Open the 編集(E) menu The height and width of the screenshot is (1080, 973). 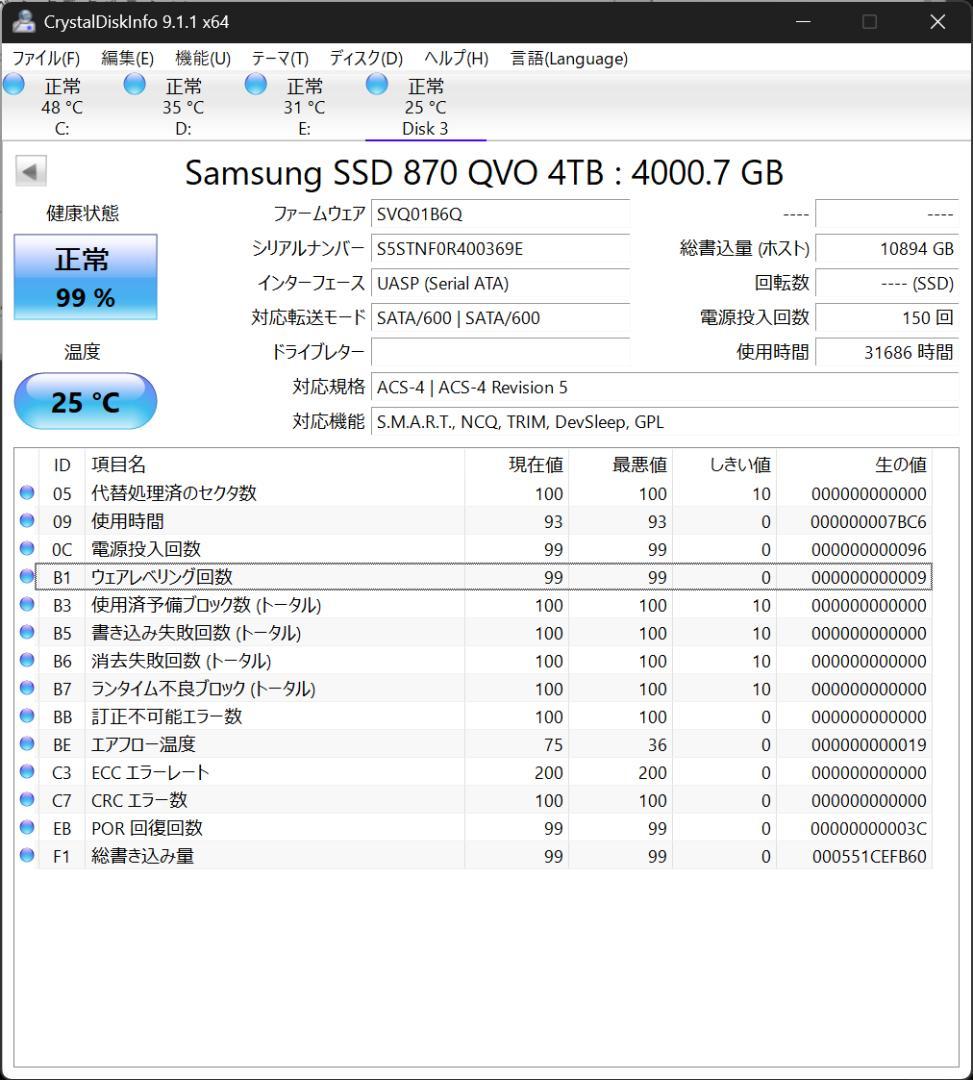[x=127, y=59]
